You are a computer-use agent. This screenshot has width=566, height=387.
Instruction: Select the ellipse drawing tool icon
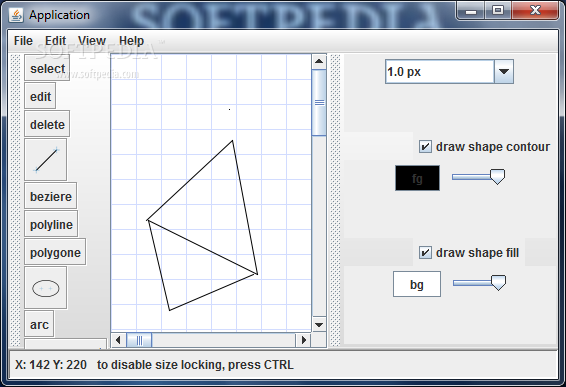(45, 288)
